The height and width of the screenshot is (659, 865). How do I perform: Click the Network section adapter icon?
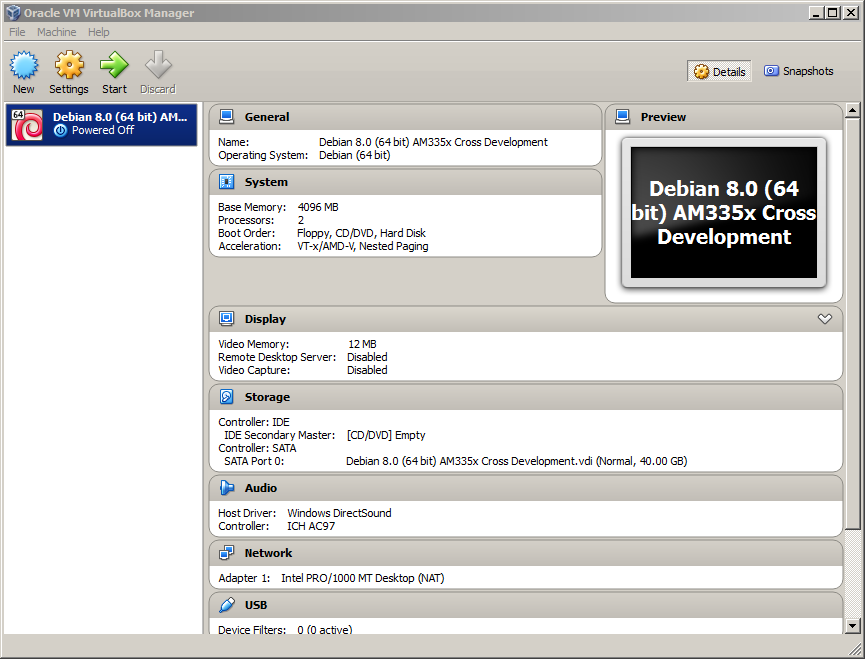click(x=227, y=553)
